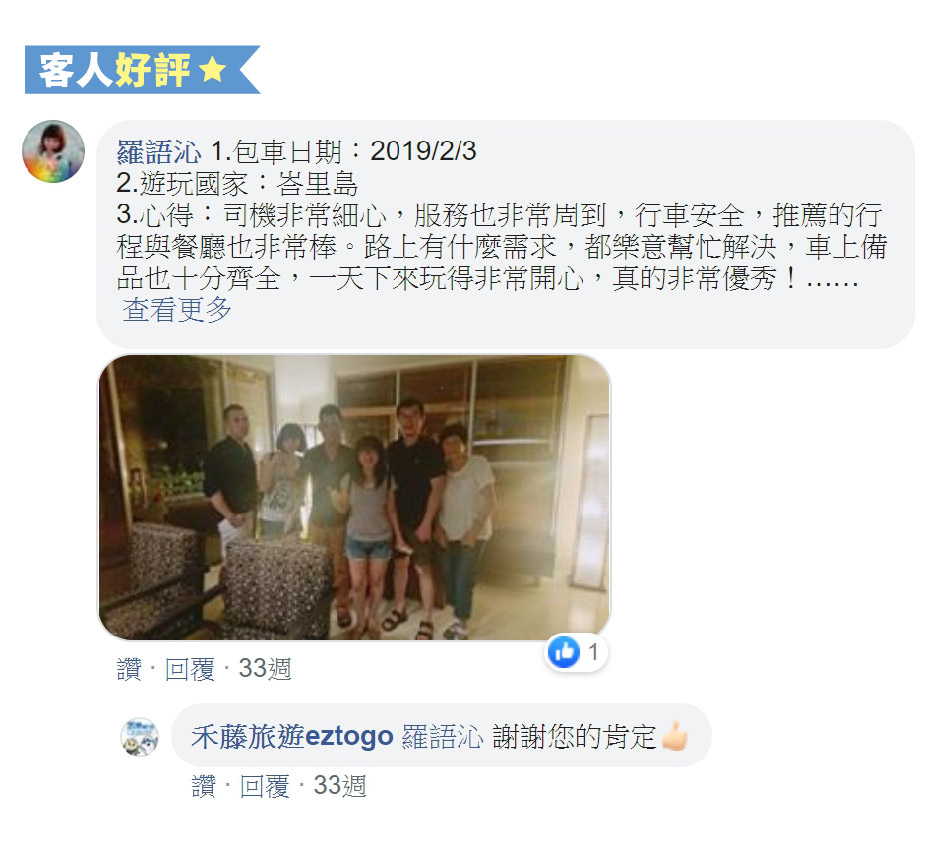Viewport: 944px width, 859px height.
Task: Open the group photo attachment
Action: pos(354,497)
